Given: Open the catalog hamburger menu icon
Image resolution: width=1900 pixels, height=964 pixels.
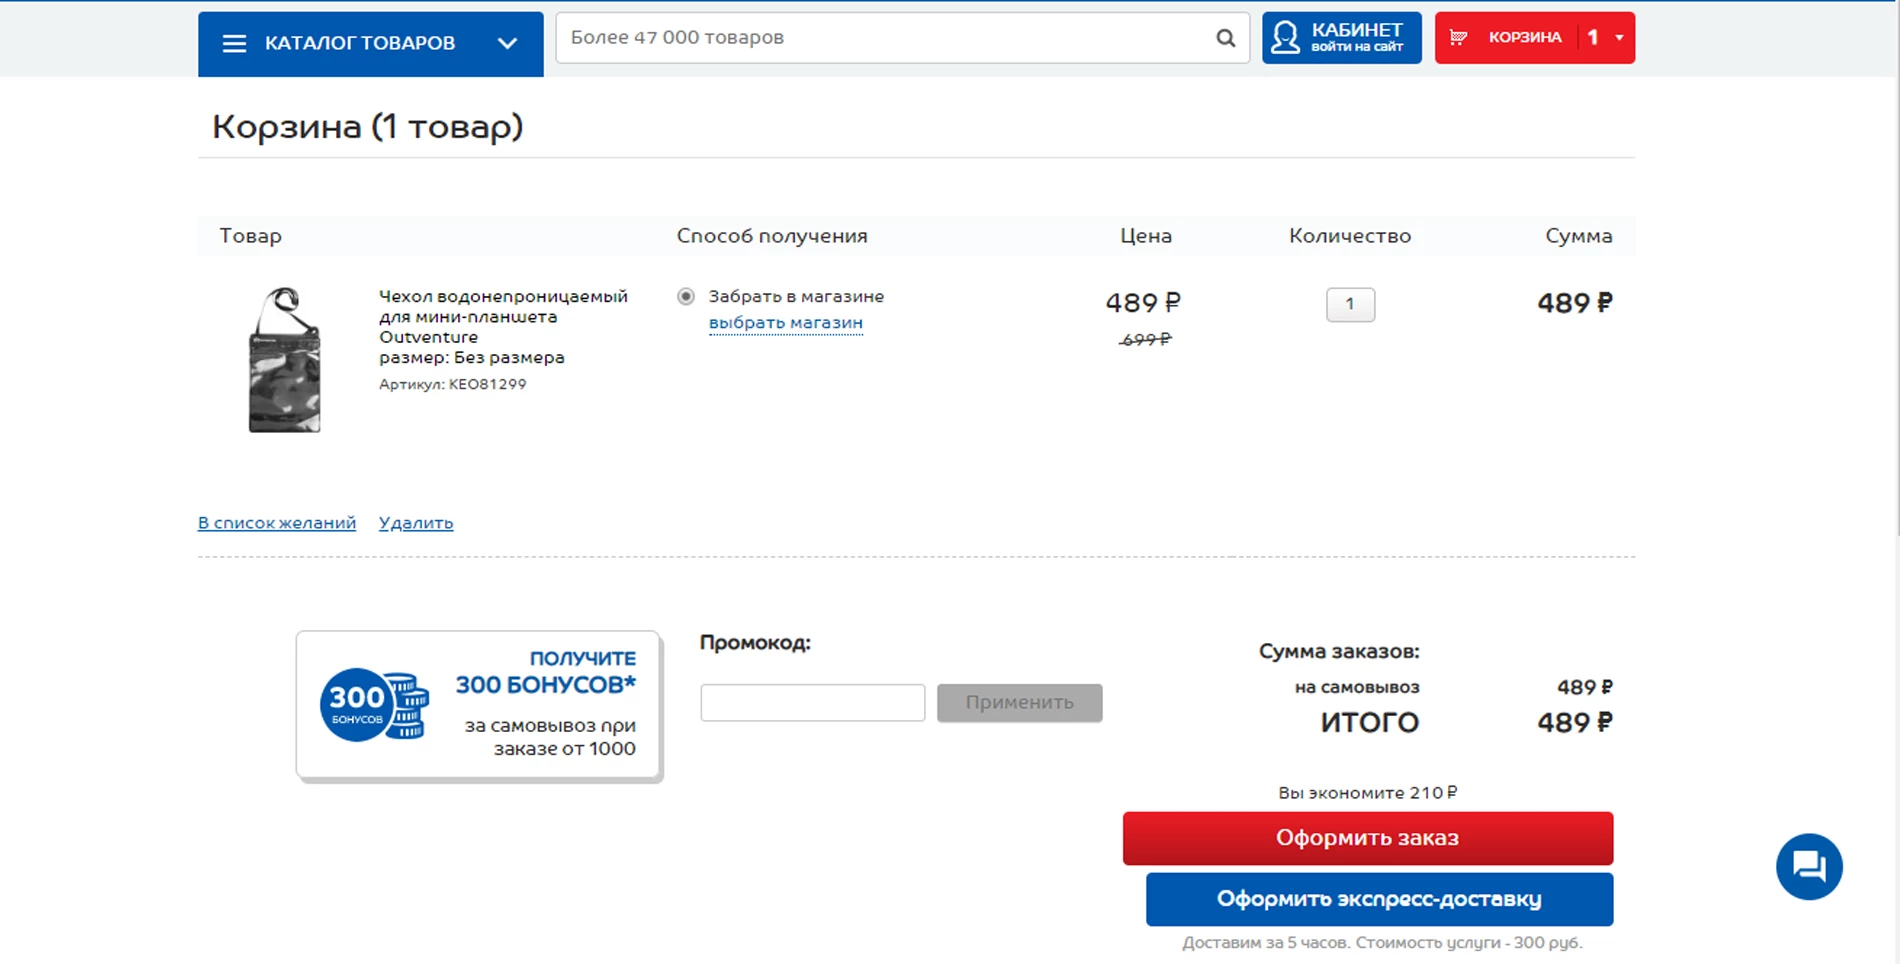Looking at the screenshot, I should pyautogui.click(x=234, y=43).
